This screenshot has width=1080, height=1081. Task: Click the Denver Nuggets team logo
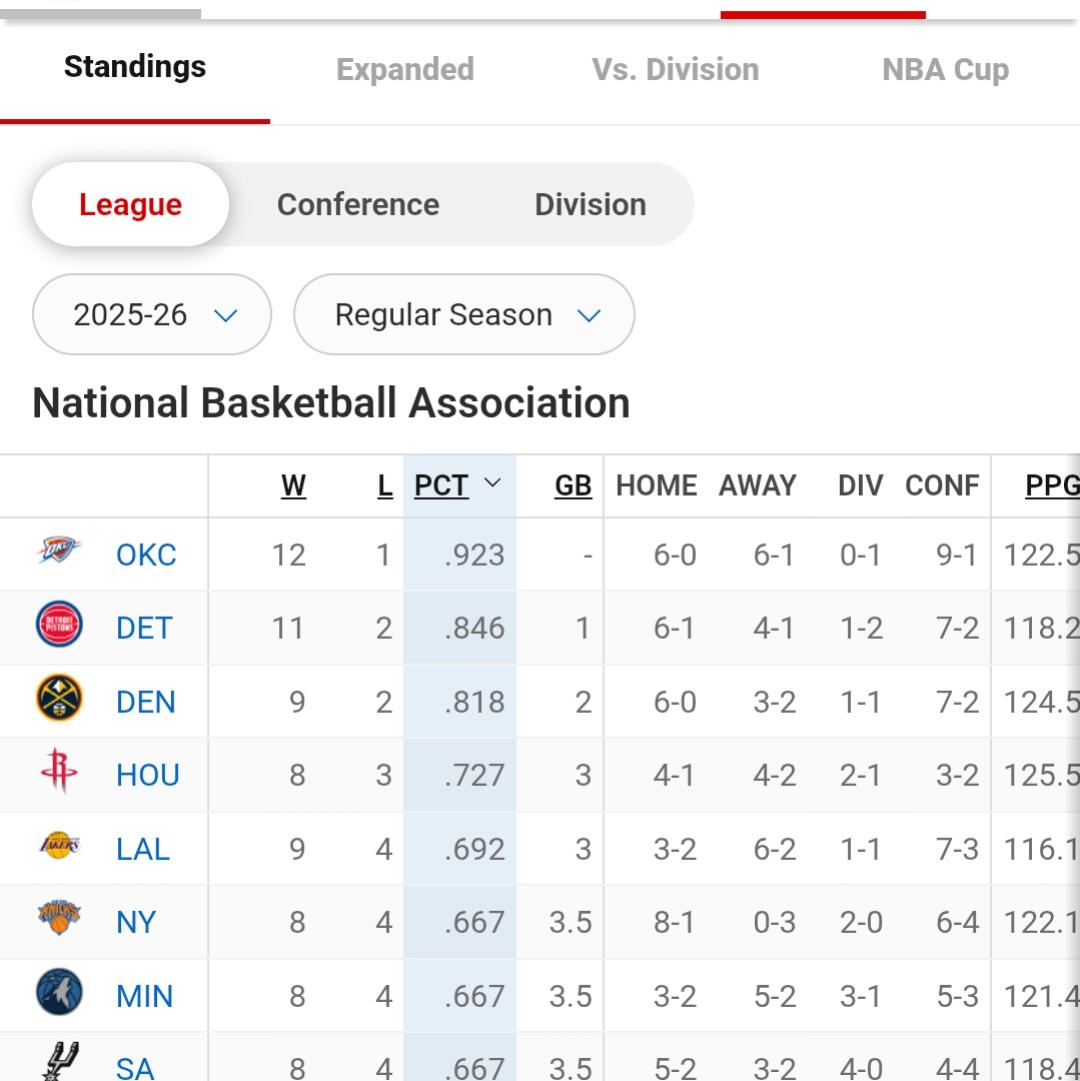[x=60, y=700]
